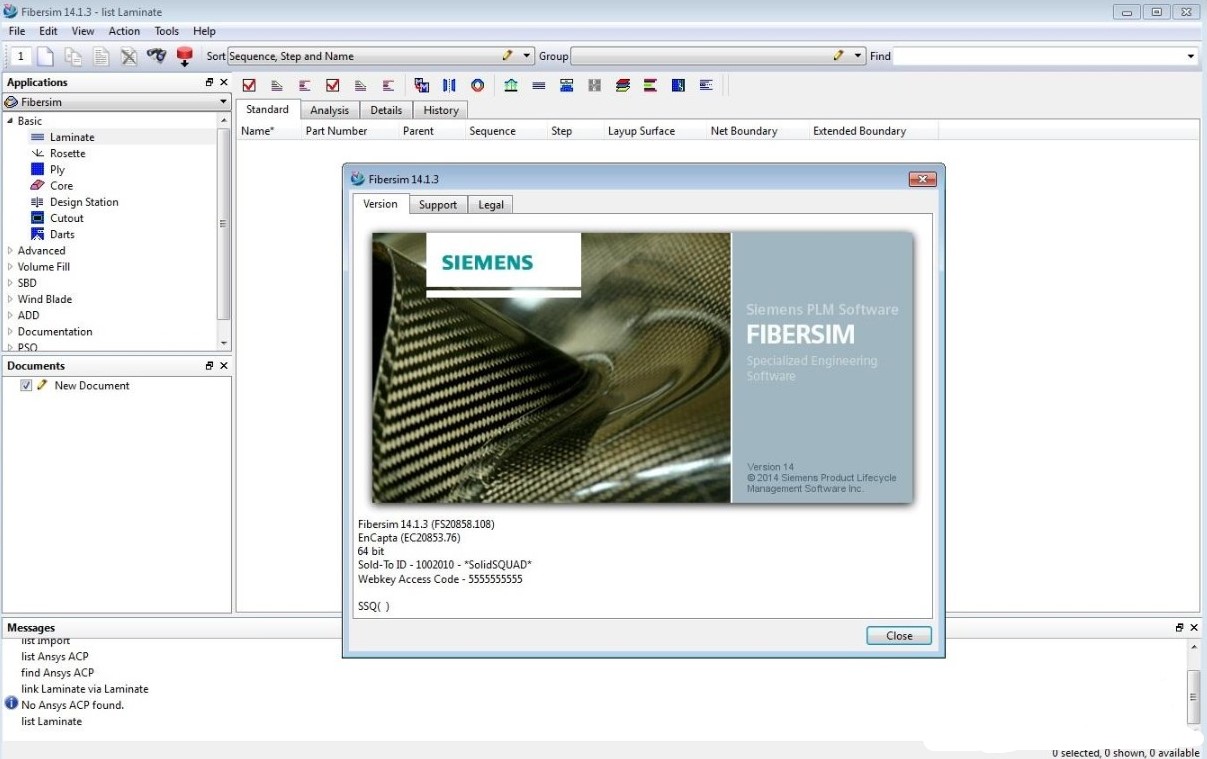Click the 'No Ansys ACP found.' message
The width and height of the screenshot is (1207, 759).
click(73, 705)
